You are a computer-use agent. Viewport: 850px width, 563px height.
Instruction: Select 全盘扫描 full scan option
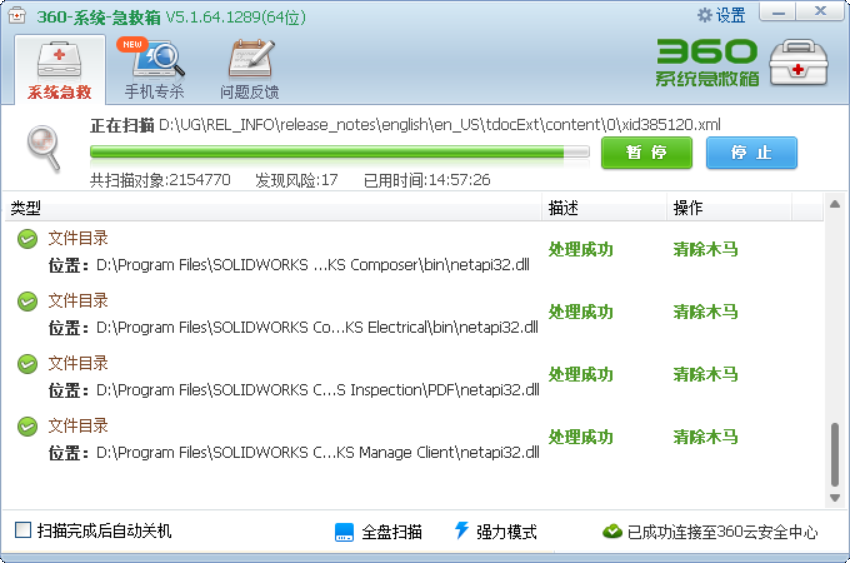pos(378,532)
